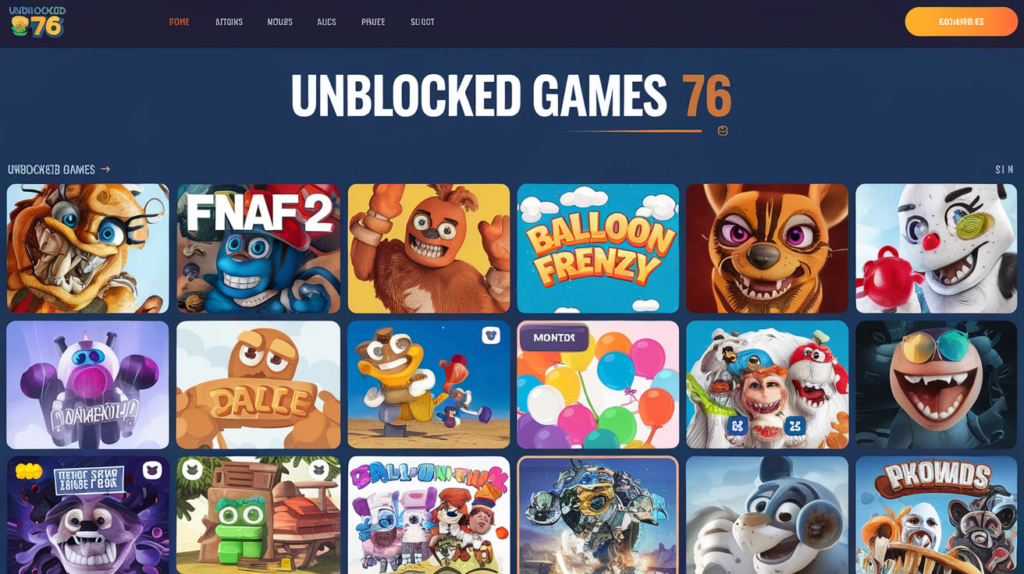1024x574 pixels.
Task: Click the Unblocked 76 logo in header
Action: [37, 22]
